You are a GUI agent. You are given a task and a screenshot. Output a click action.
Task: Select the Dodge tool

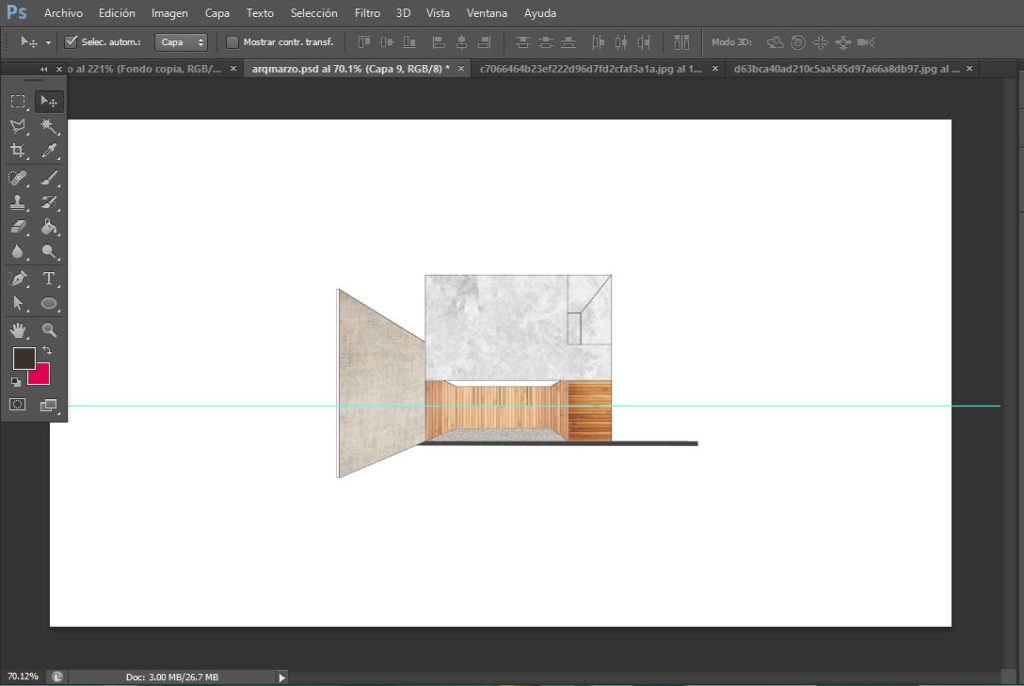point(49,252)
